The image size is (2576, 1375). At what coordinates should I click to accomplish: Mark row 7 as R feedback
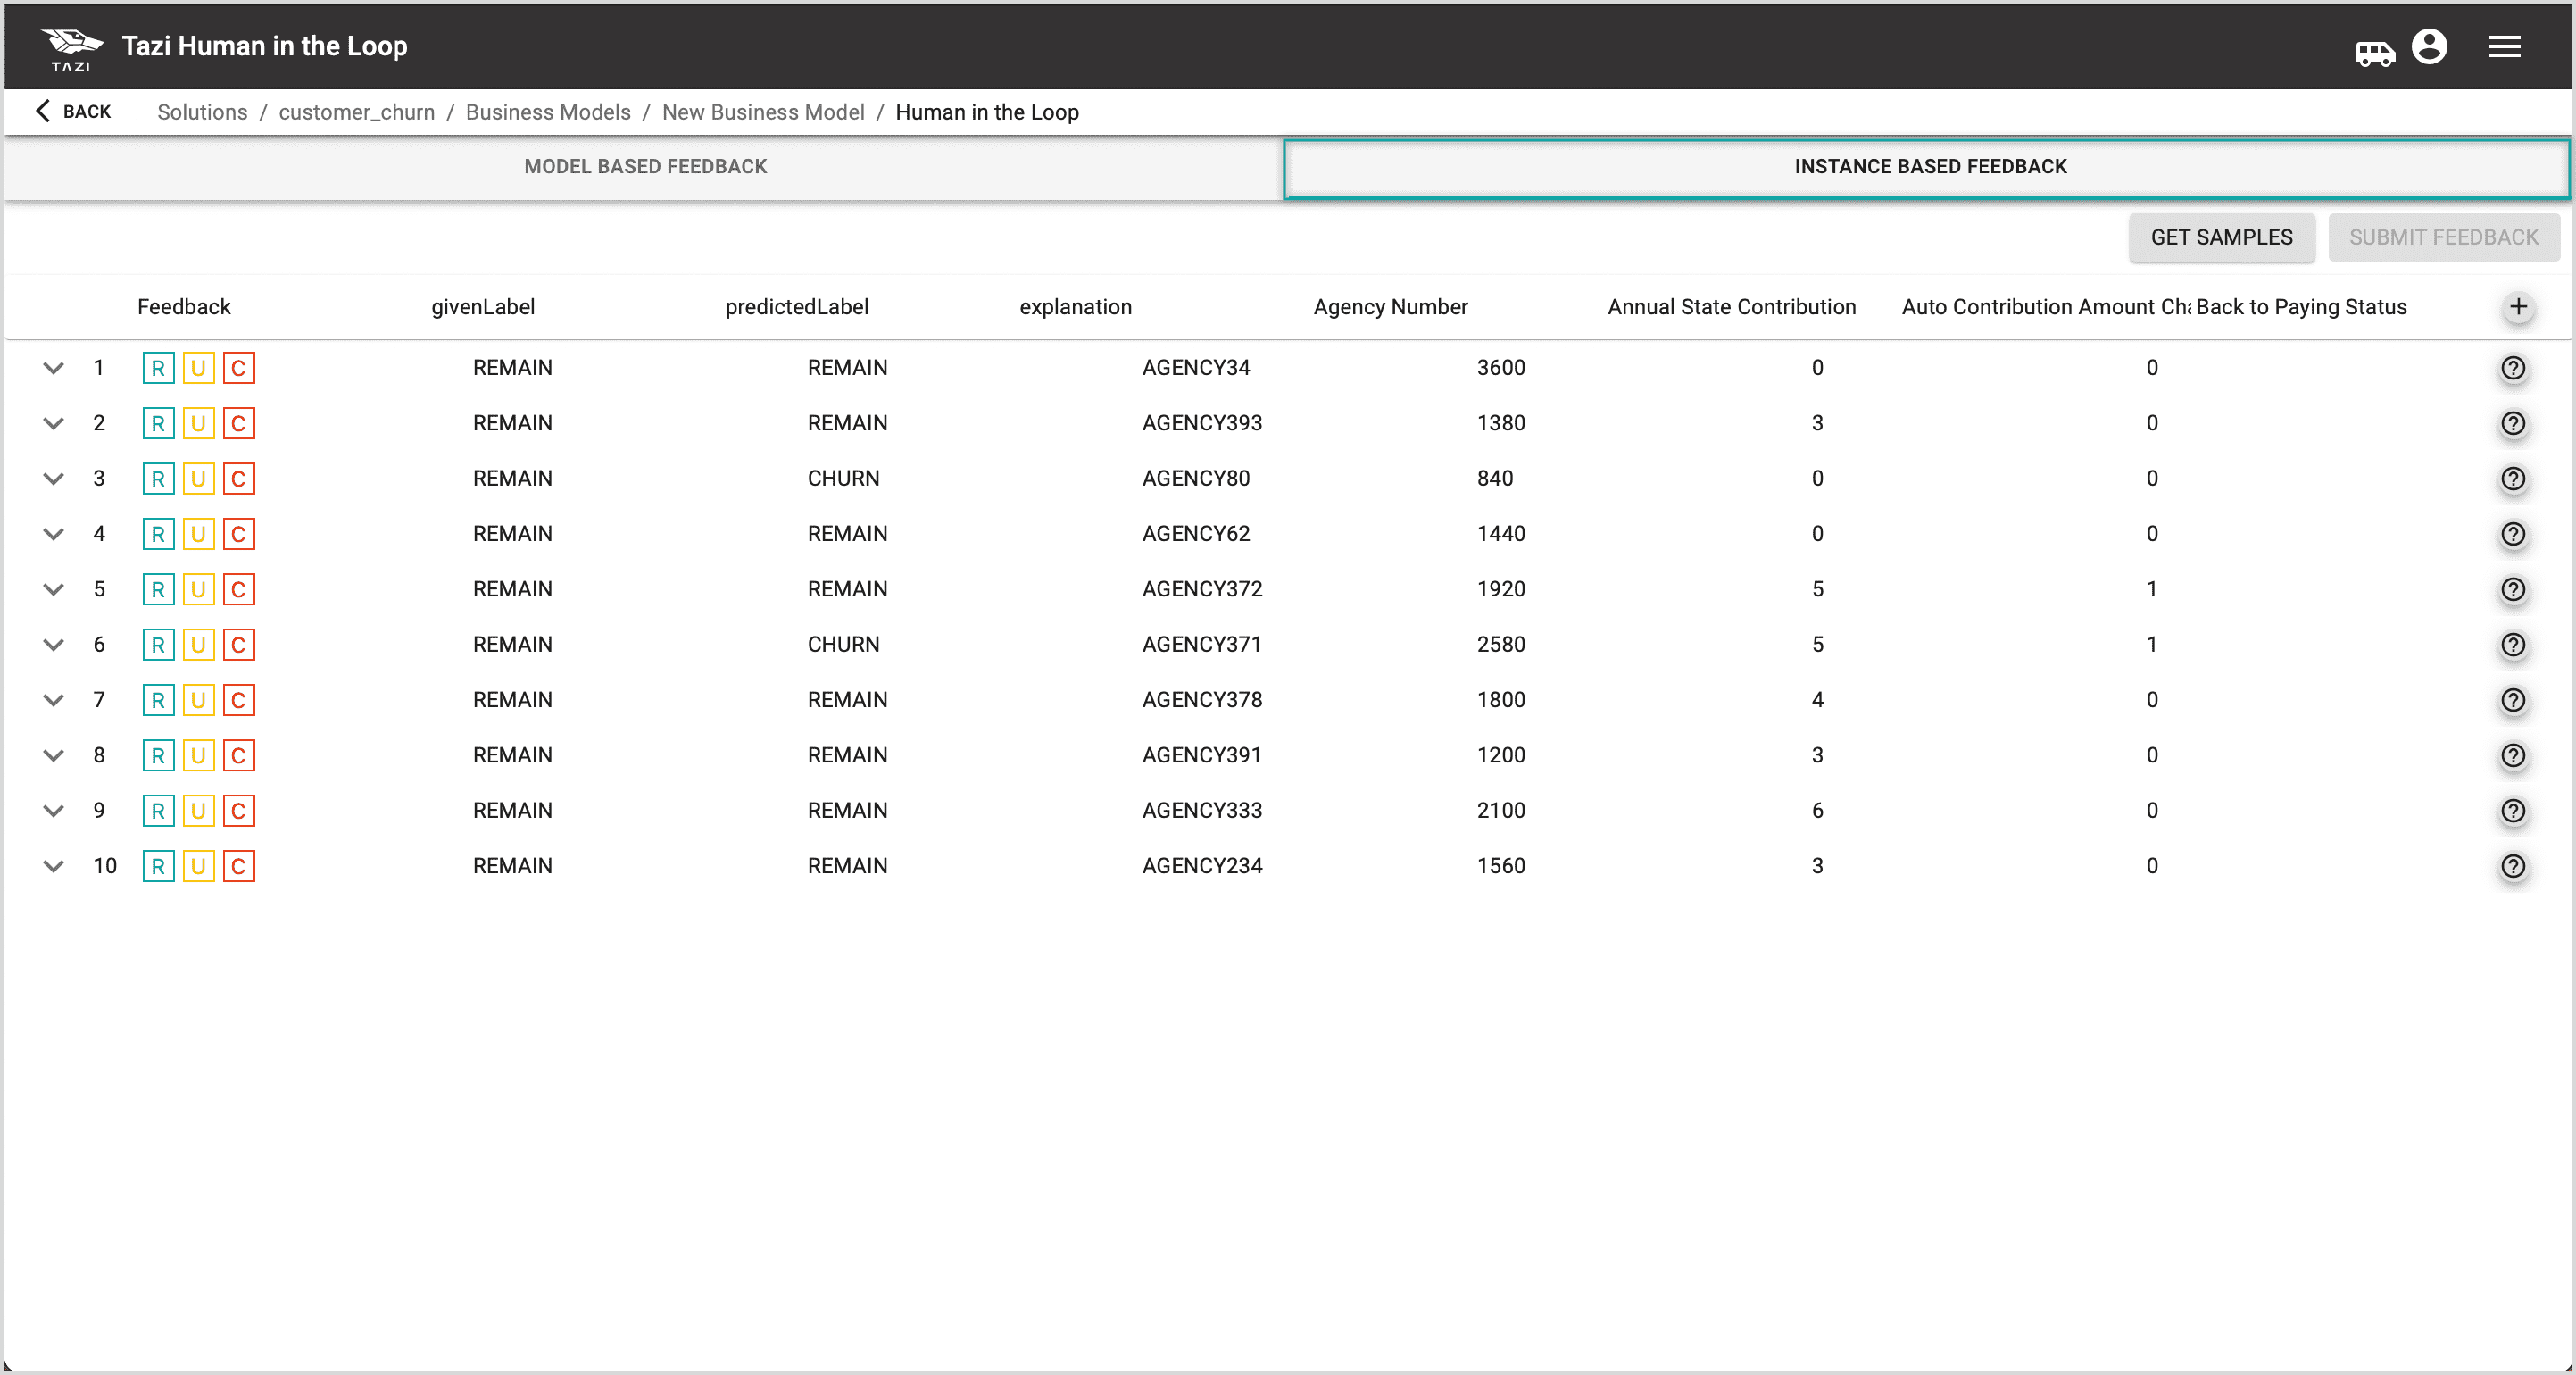coord(158,700)
